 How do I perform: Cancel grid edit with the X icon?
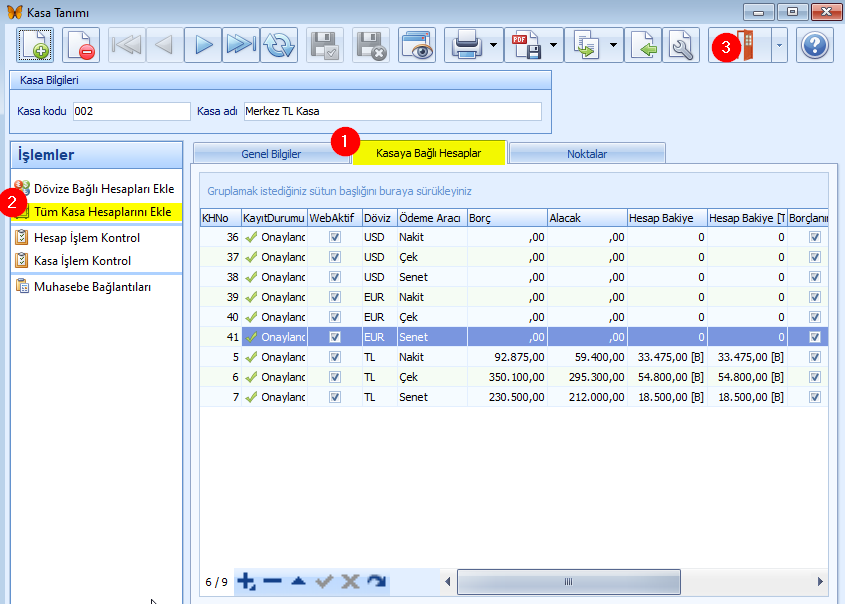[350, 581]
